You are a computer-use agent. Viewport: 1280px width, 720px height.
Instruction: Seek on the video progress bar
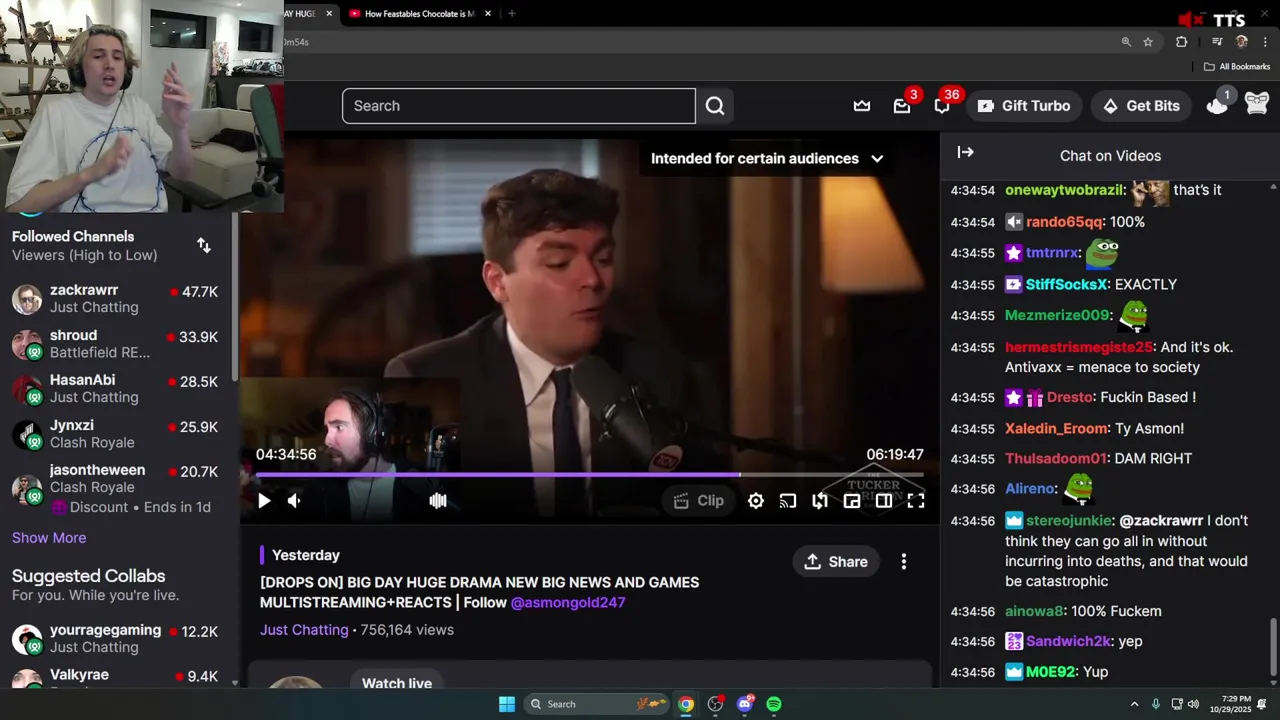point(590,474)
